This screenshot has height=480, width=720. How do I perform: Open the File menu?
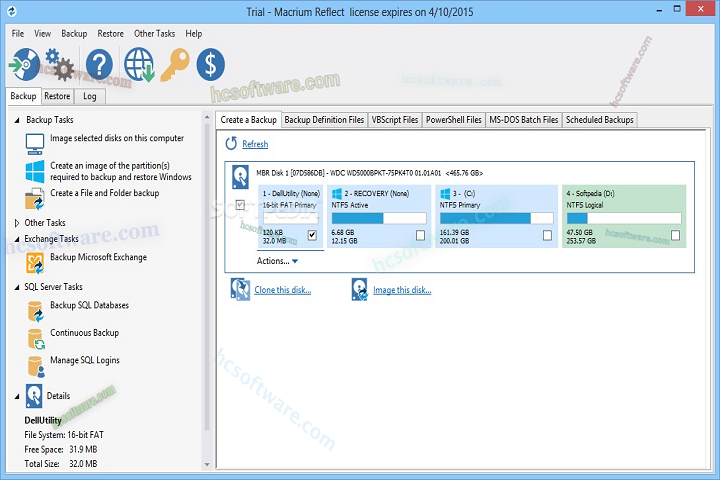pyautogui.click(x=18, y=34)
